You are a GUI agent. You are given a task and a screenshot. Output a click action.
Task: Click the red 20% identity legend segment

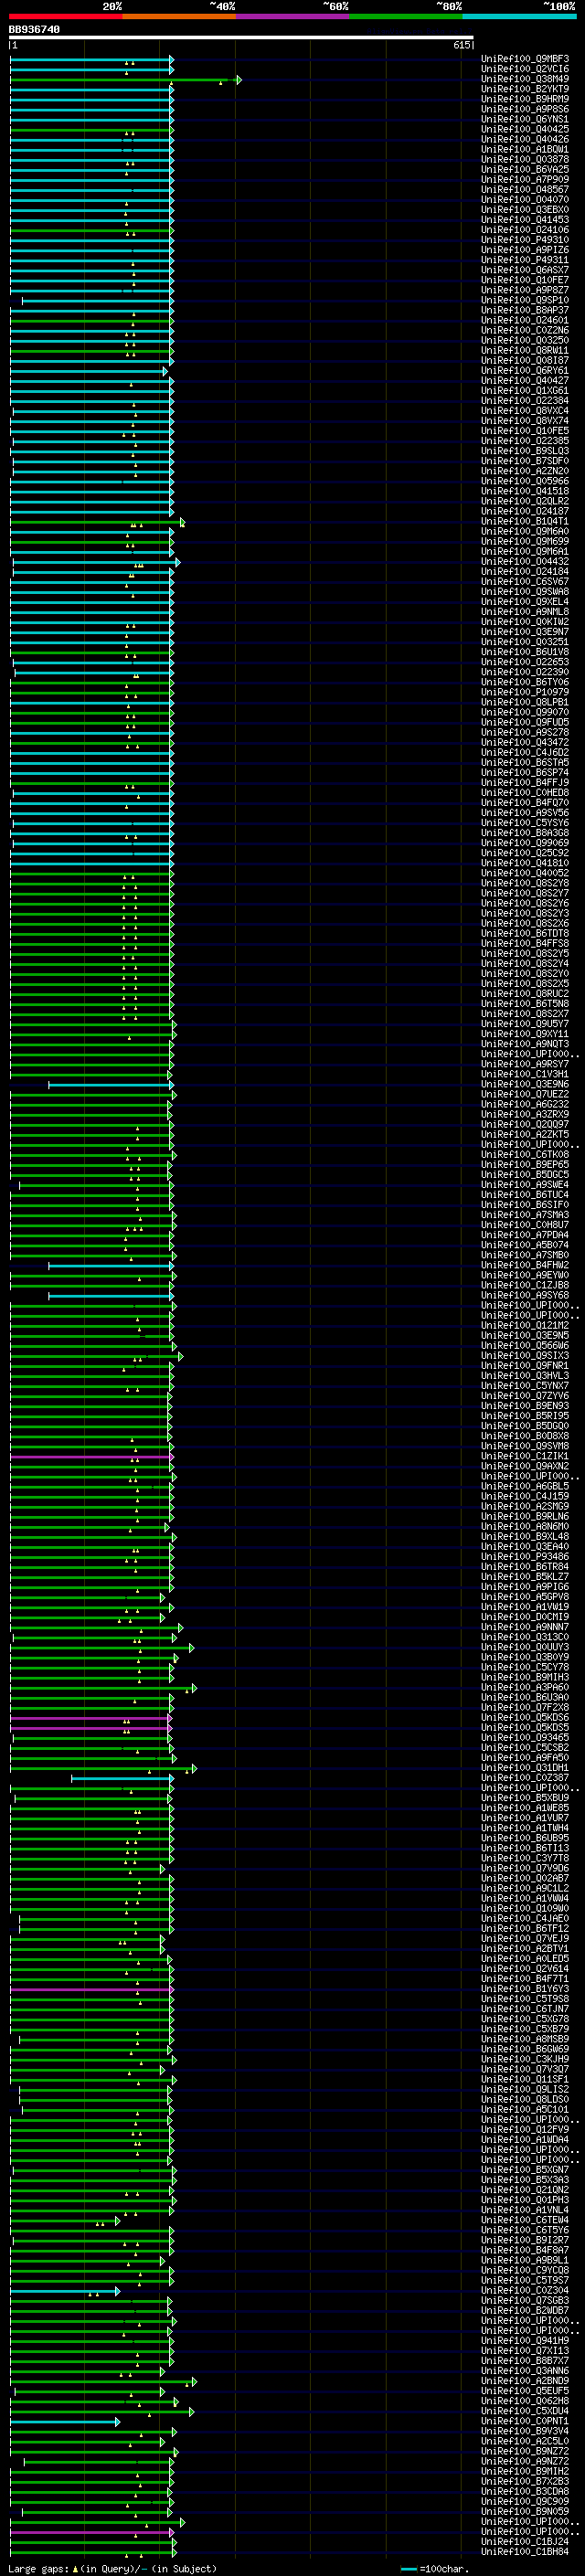pos(66,16)
